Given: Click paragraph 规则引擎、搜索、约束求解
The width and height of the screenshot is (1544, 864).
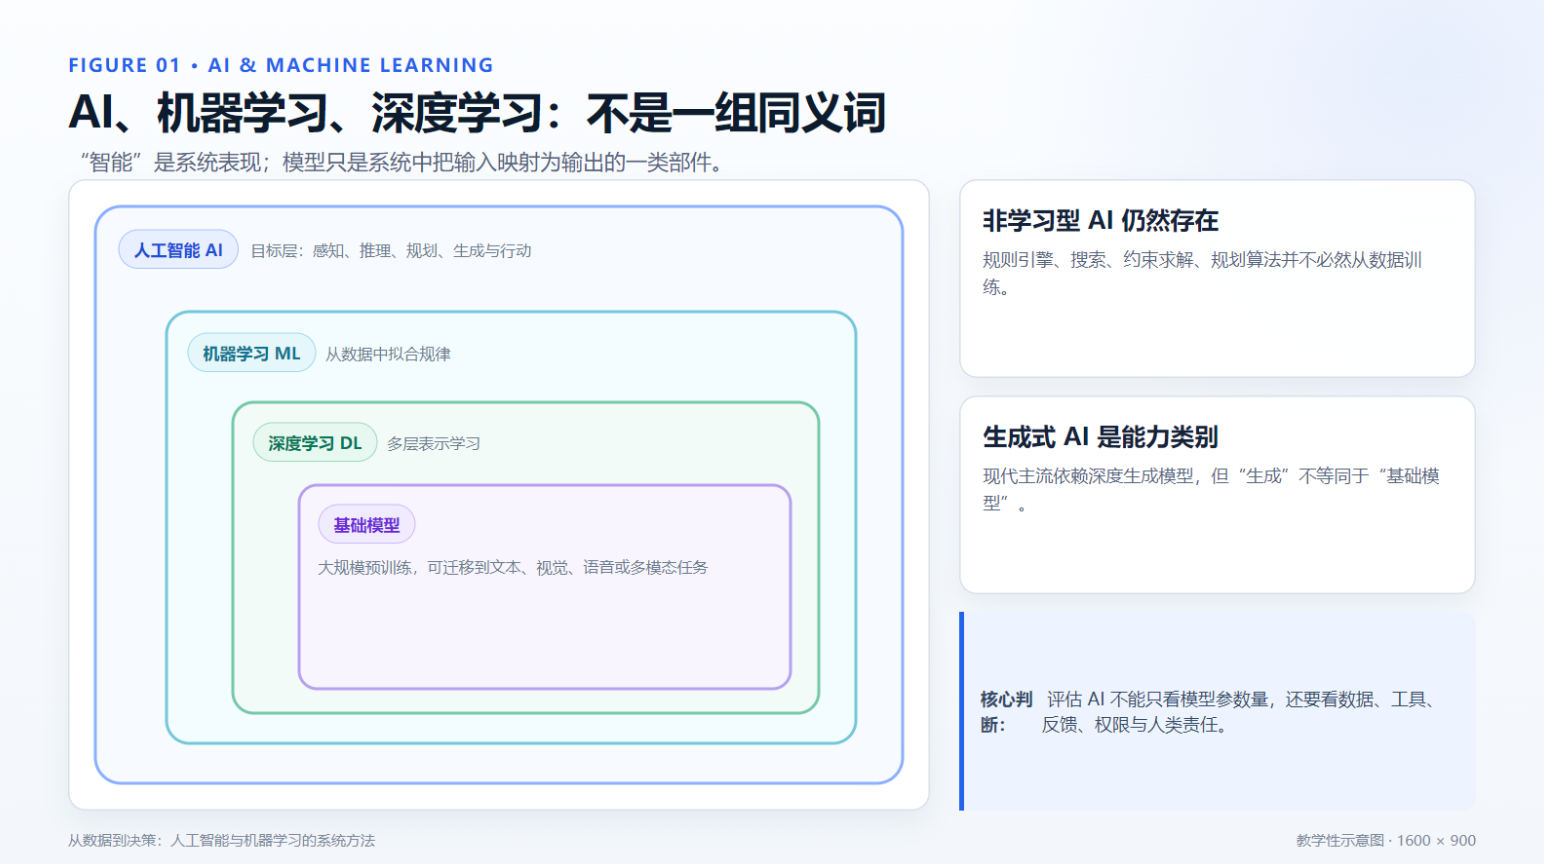Looking at the screenshot, I should [1202, 273].
